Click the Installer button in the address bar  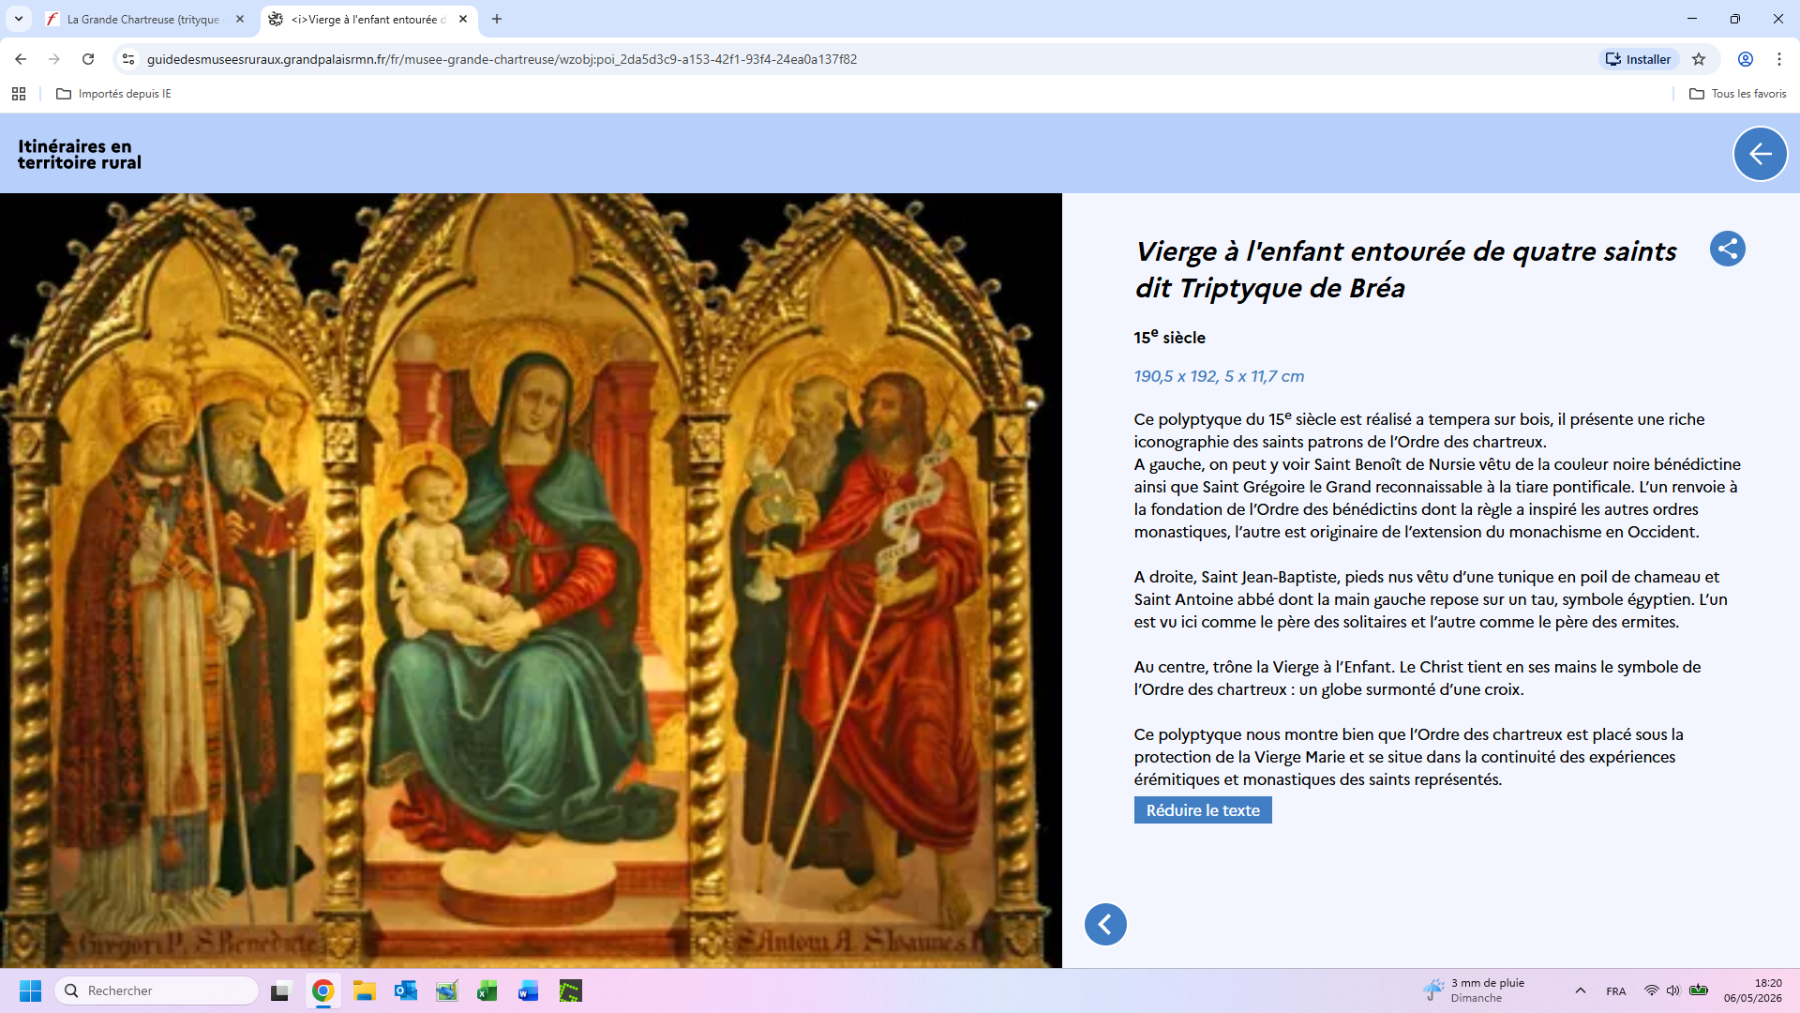1639,59
